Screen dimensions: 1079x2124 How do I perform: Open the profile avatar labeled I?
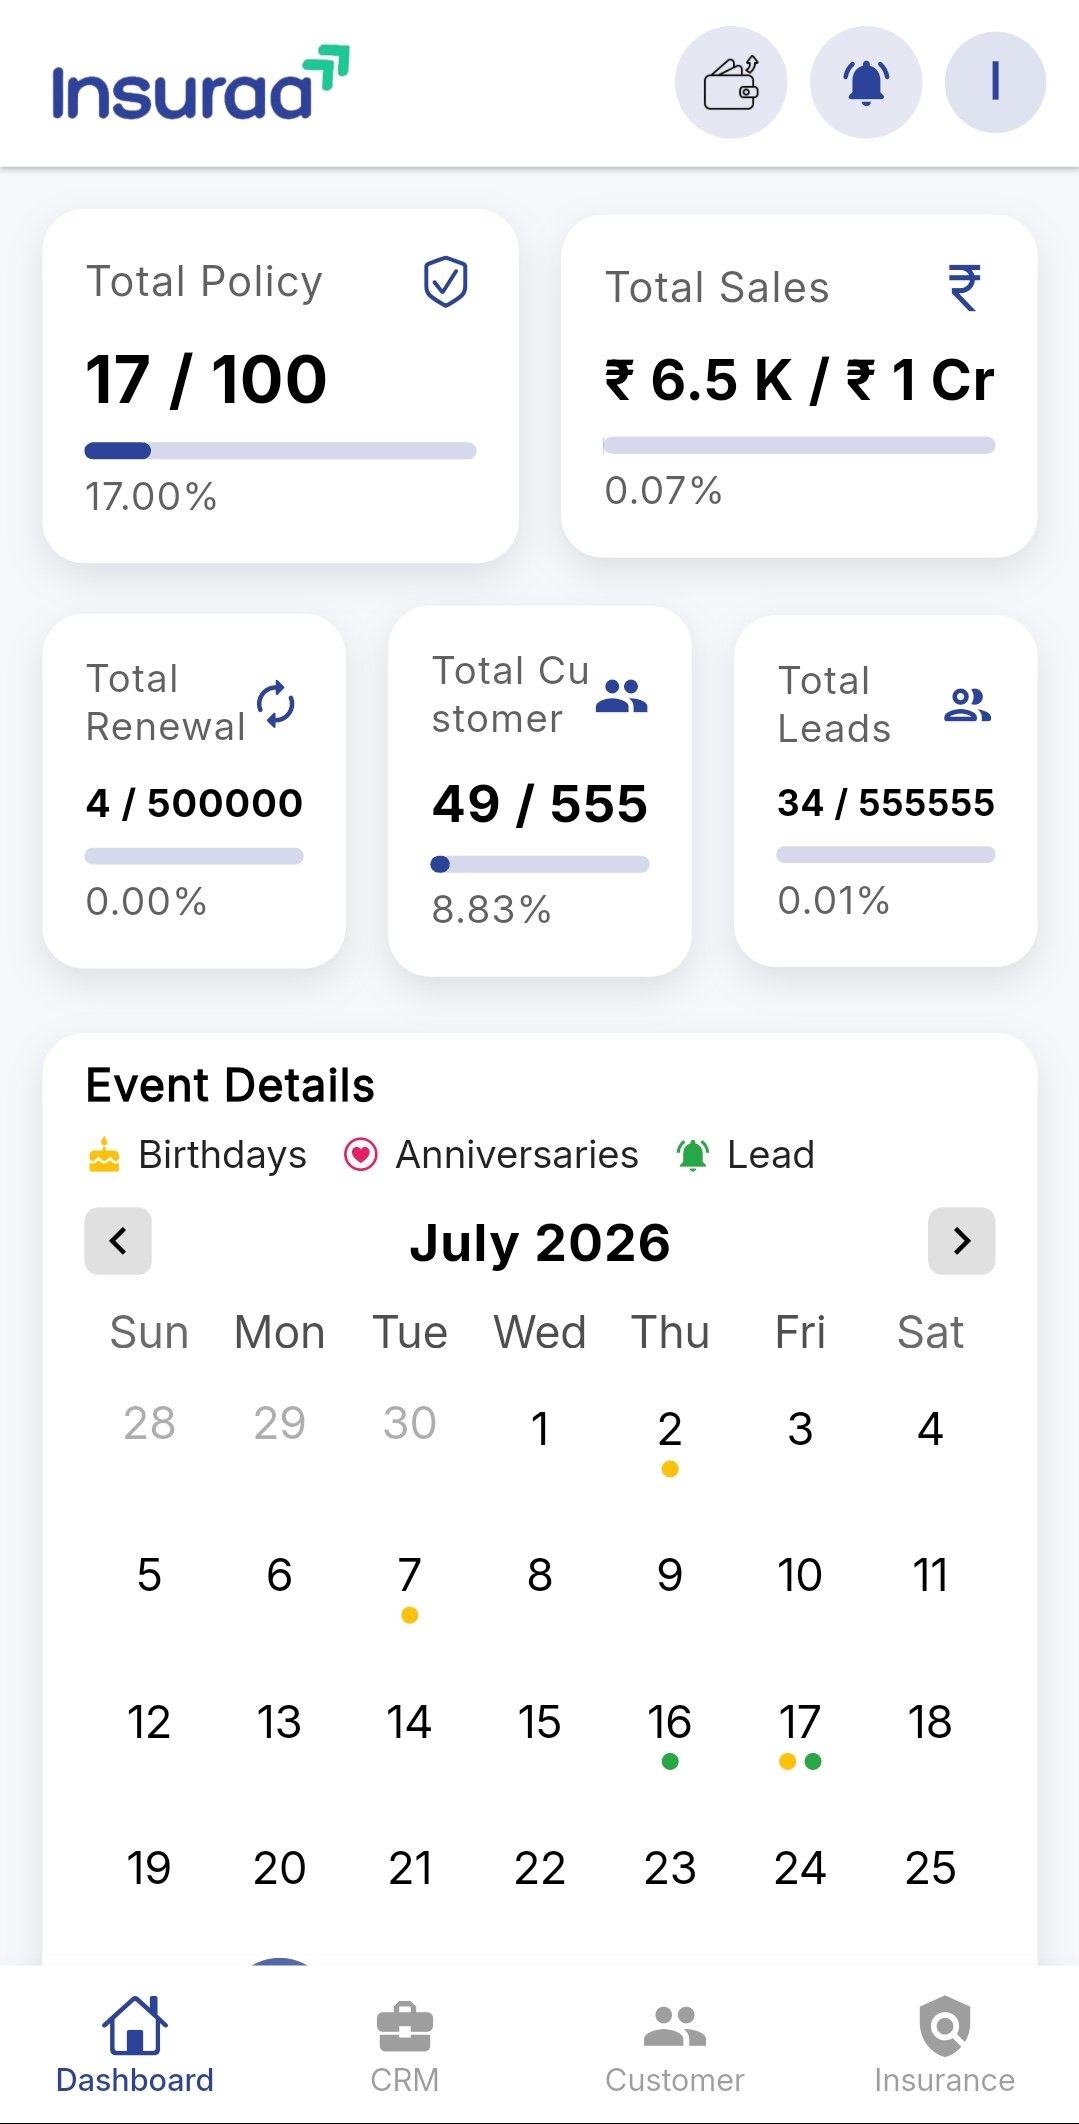[x=995, y=82]
